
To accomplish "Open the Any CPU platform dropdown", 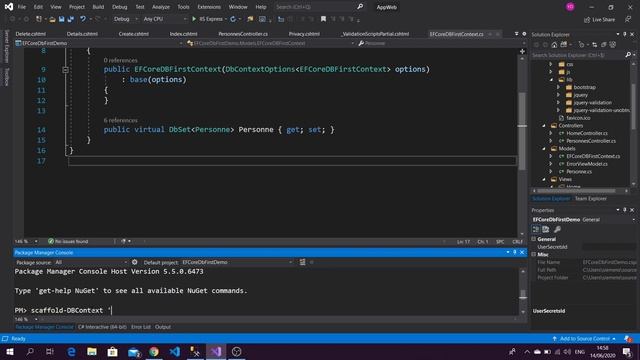I will tap(165, 19).
